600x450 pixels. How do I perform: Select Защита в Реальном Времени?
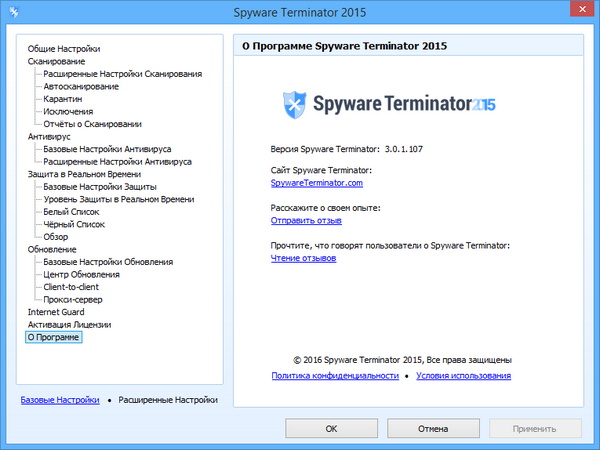point(84,174)
